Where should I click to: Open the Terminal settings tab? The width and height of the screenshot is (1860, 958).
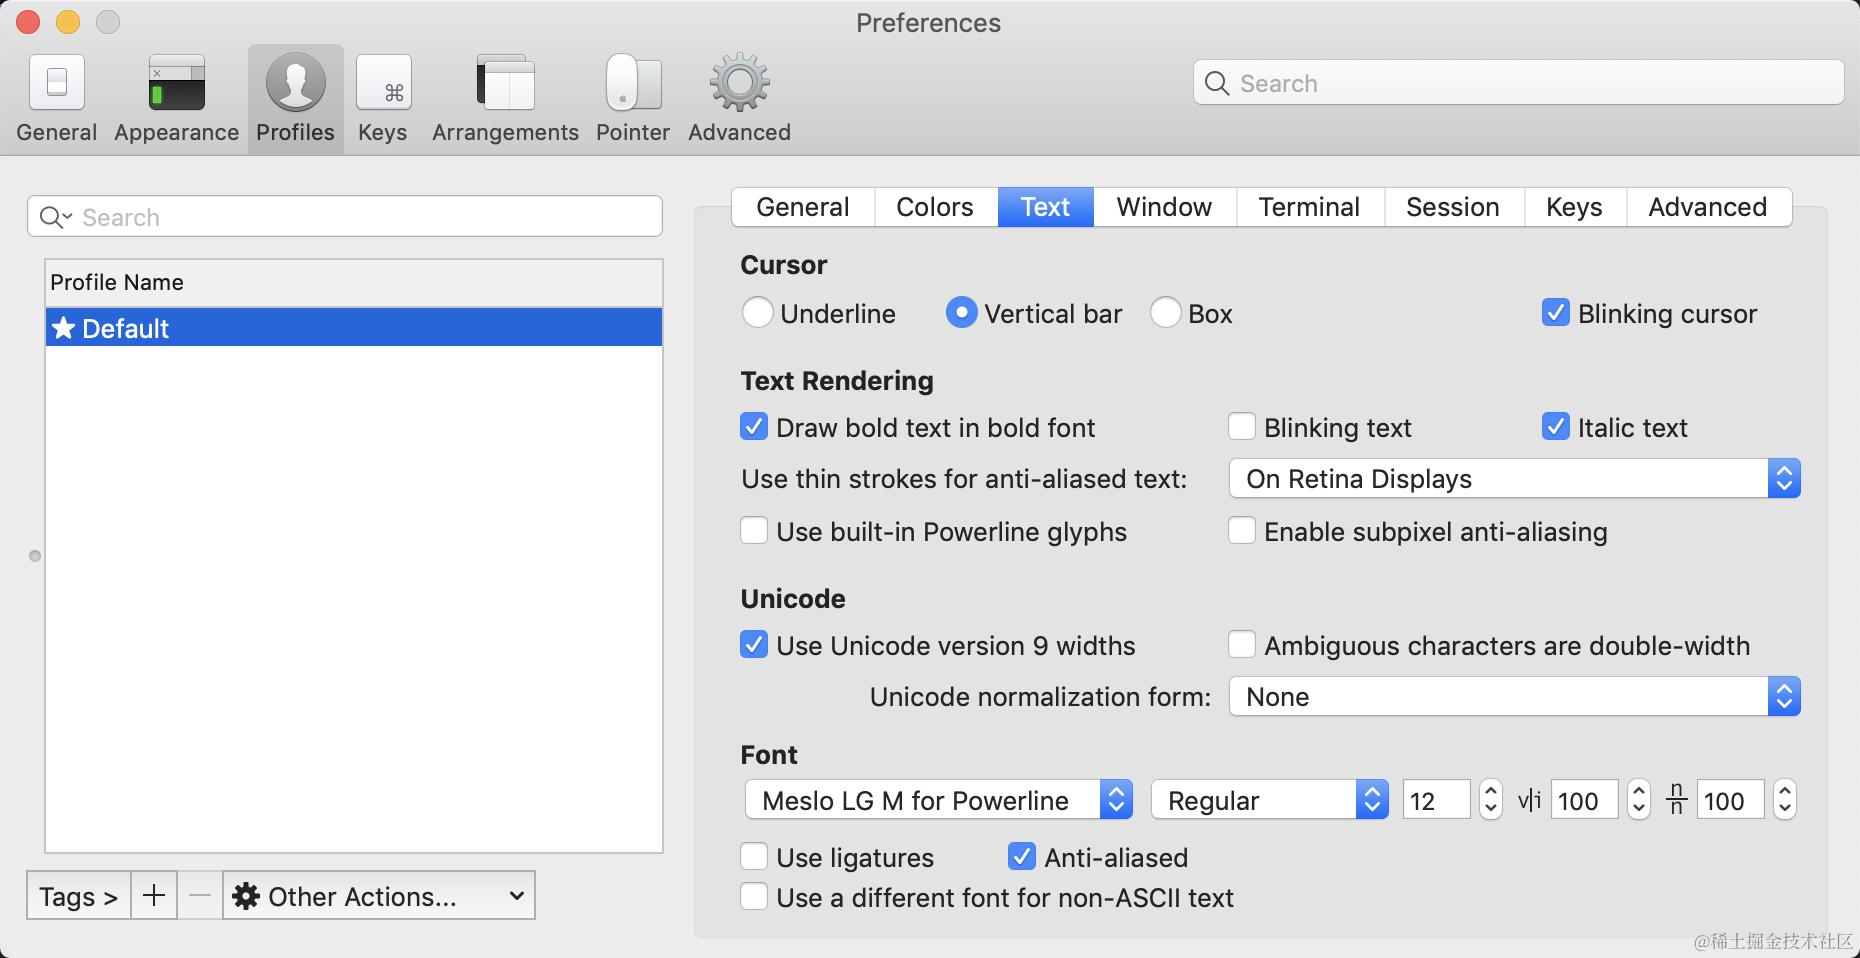[1308, 207]
